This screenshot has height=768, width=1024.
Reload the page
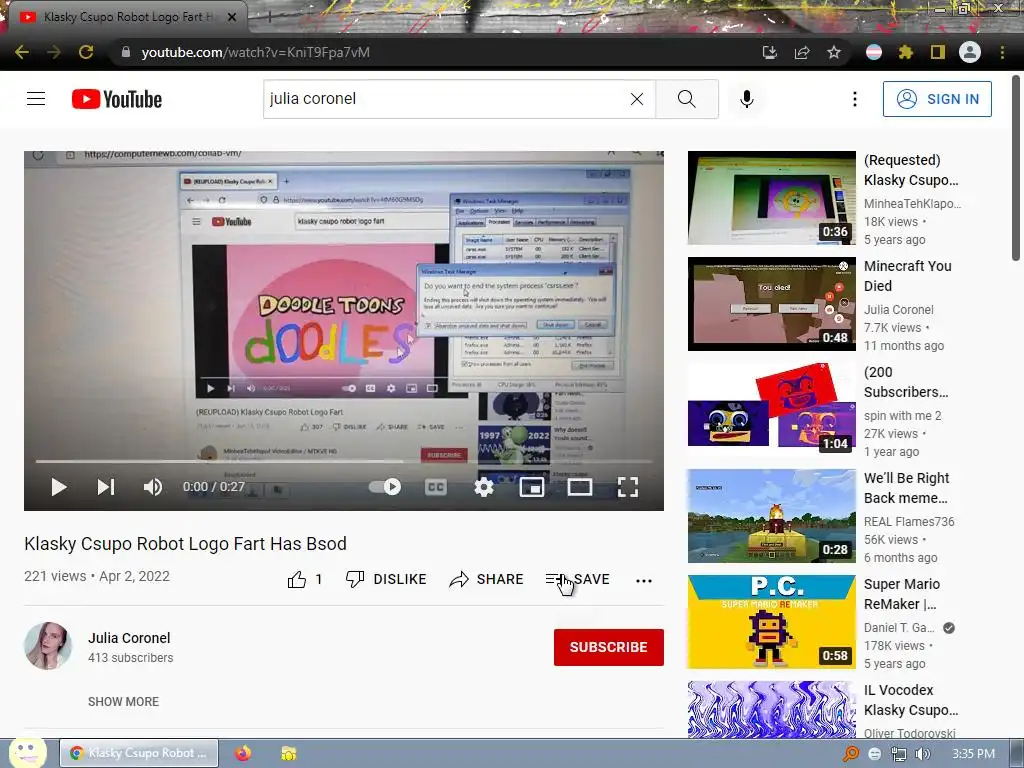pos(86,52)
